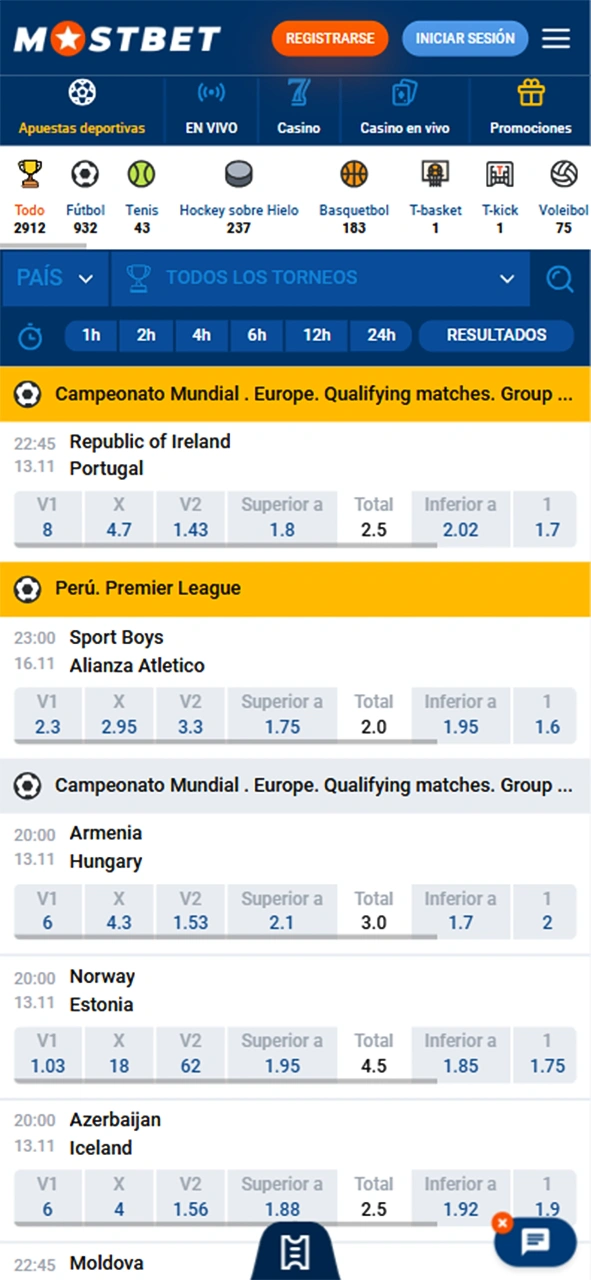Enable the 24h upcoming matches filter
This screenshot has width=591, height=1280.
pos(381,335)
